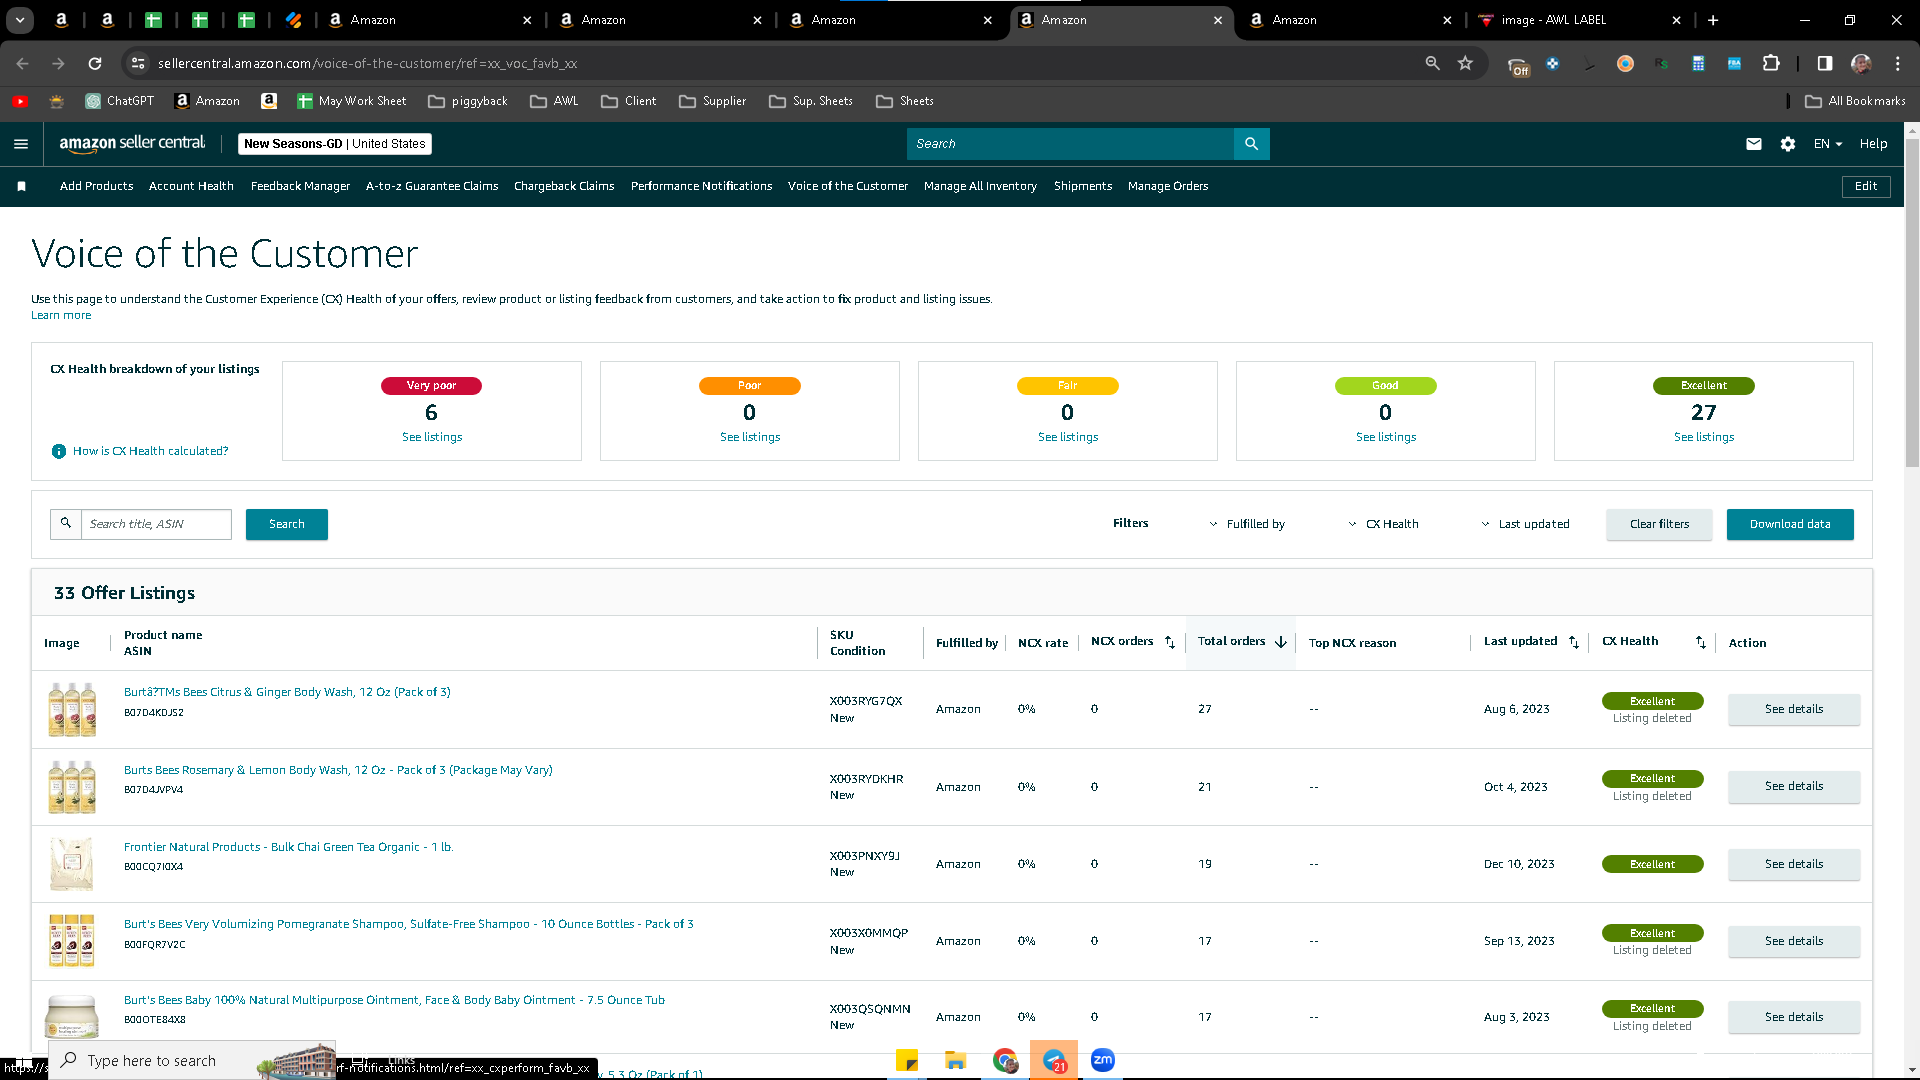Sort by Last updated arrows icon
The image size is (1920, 1080).
click(1574, 642)
